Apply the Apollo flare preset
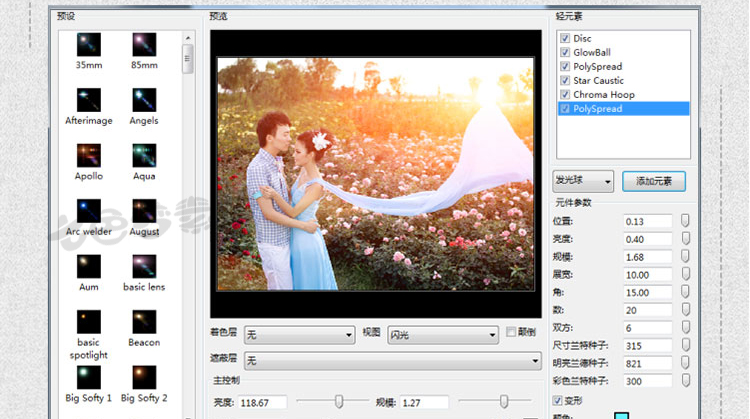750x419 pixels. click(89, 155)
